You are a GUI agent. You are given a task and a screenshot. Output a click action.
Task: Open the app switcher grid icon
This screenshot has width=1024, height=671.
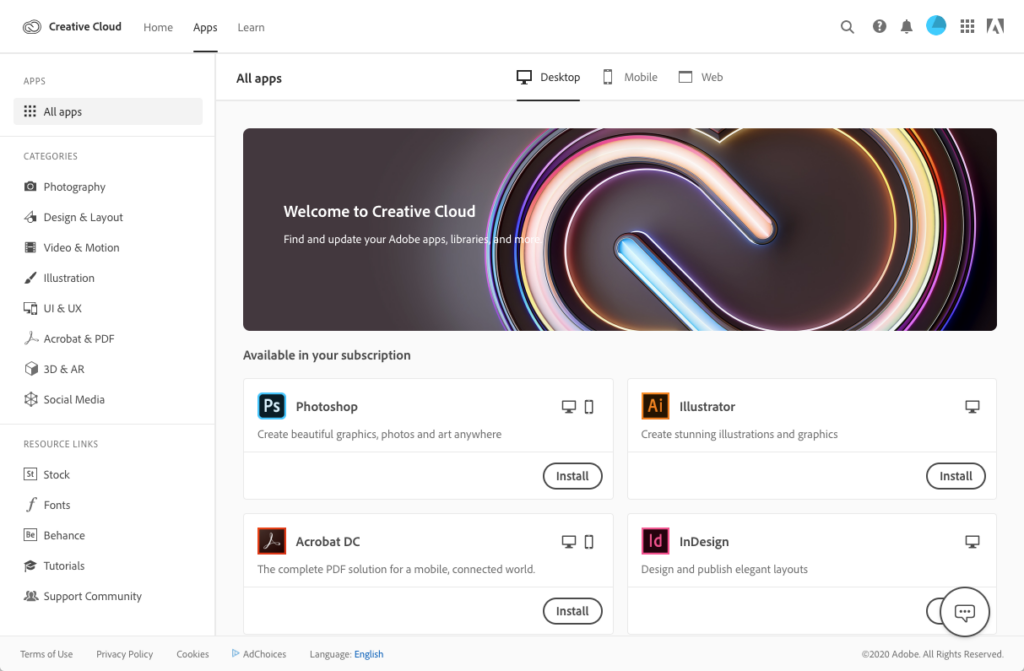[967, 26]
